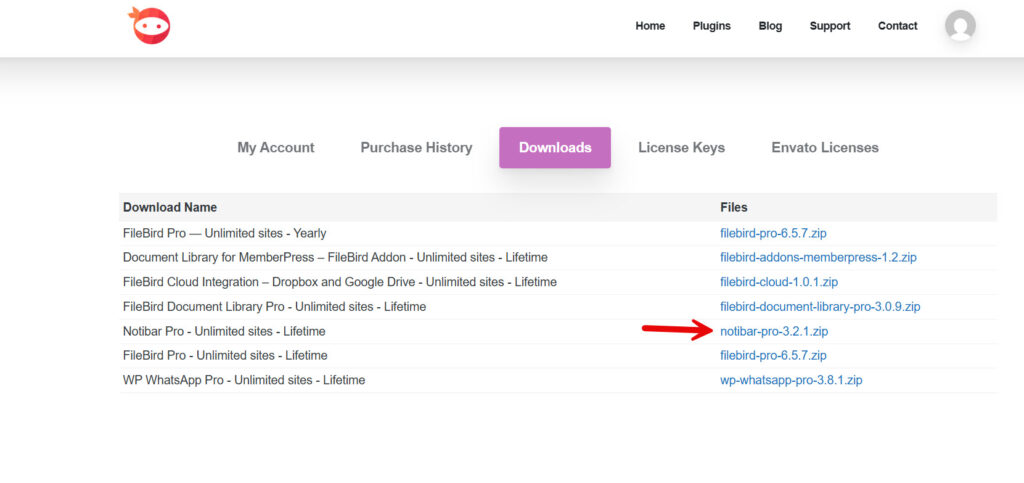Open the Envato Licenses tab
The height and width of the screenshot is (483, 1024).
tap(825, 148)
